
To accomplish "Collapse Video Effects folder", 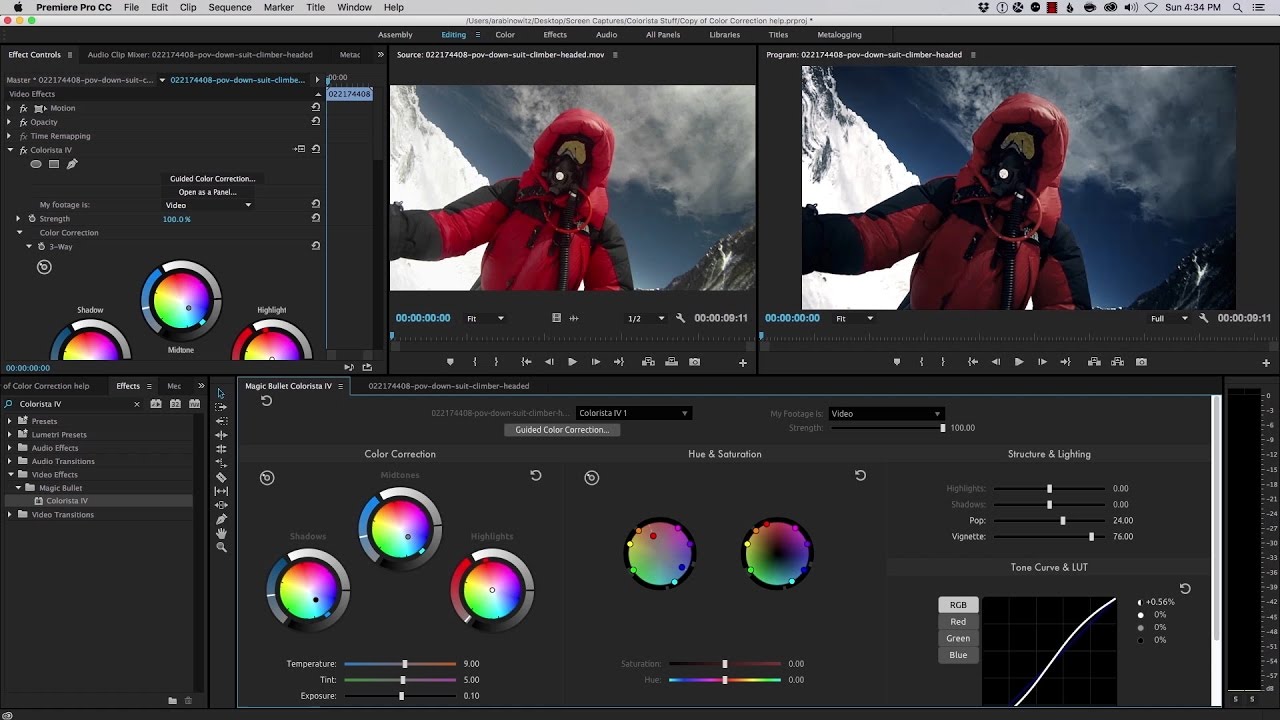I will coord(10,475).
